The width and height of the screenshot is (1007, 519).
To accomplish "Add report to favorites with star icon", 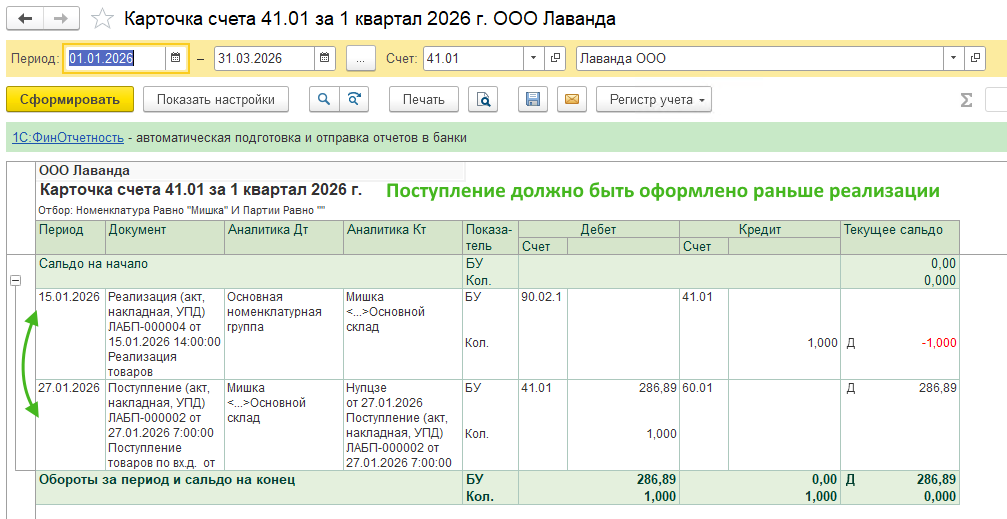I will 101,19.
